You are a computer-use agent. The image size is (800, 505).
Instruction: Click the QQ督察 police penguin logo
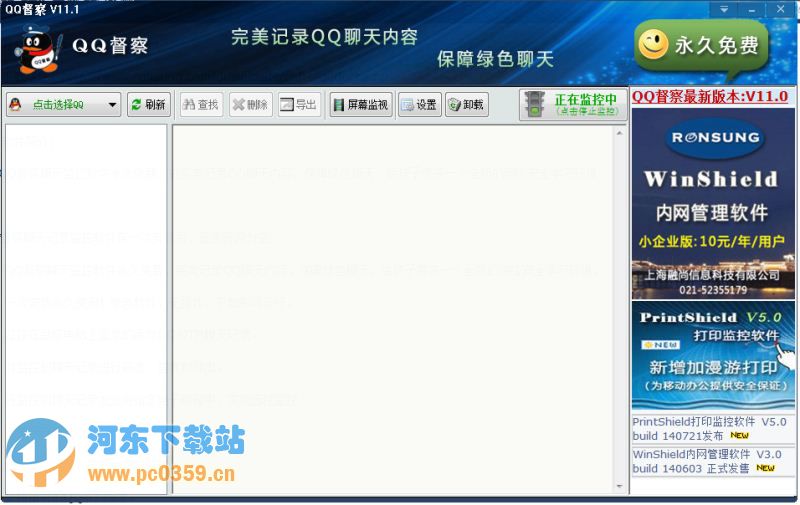(x=39, y=49)
